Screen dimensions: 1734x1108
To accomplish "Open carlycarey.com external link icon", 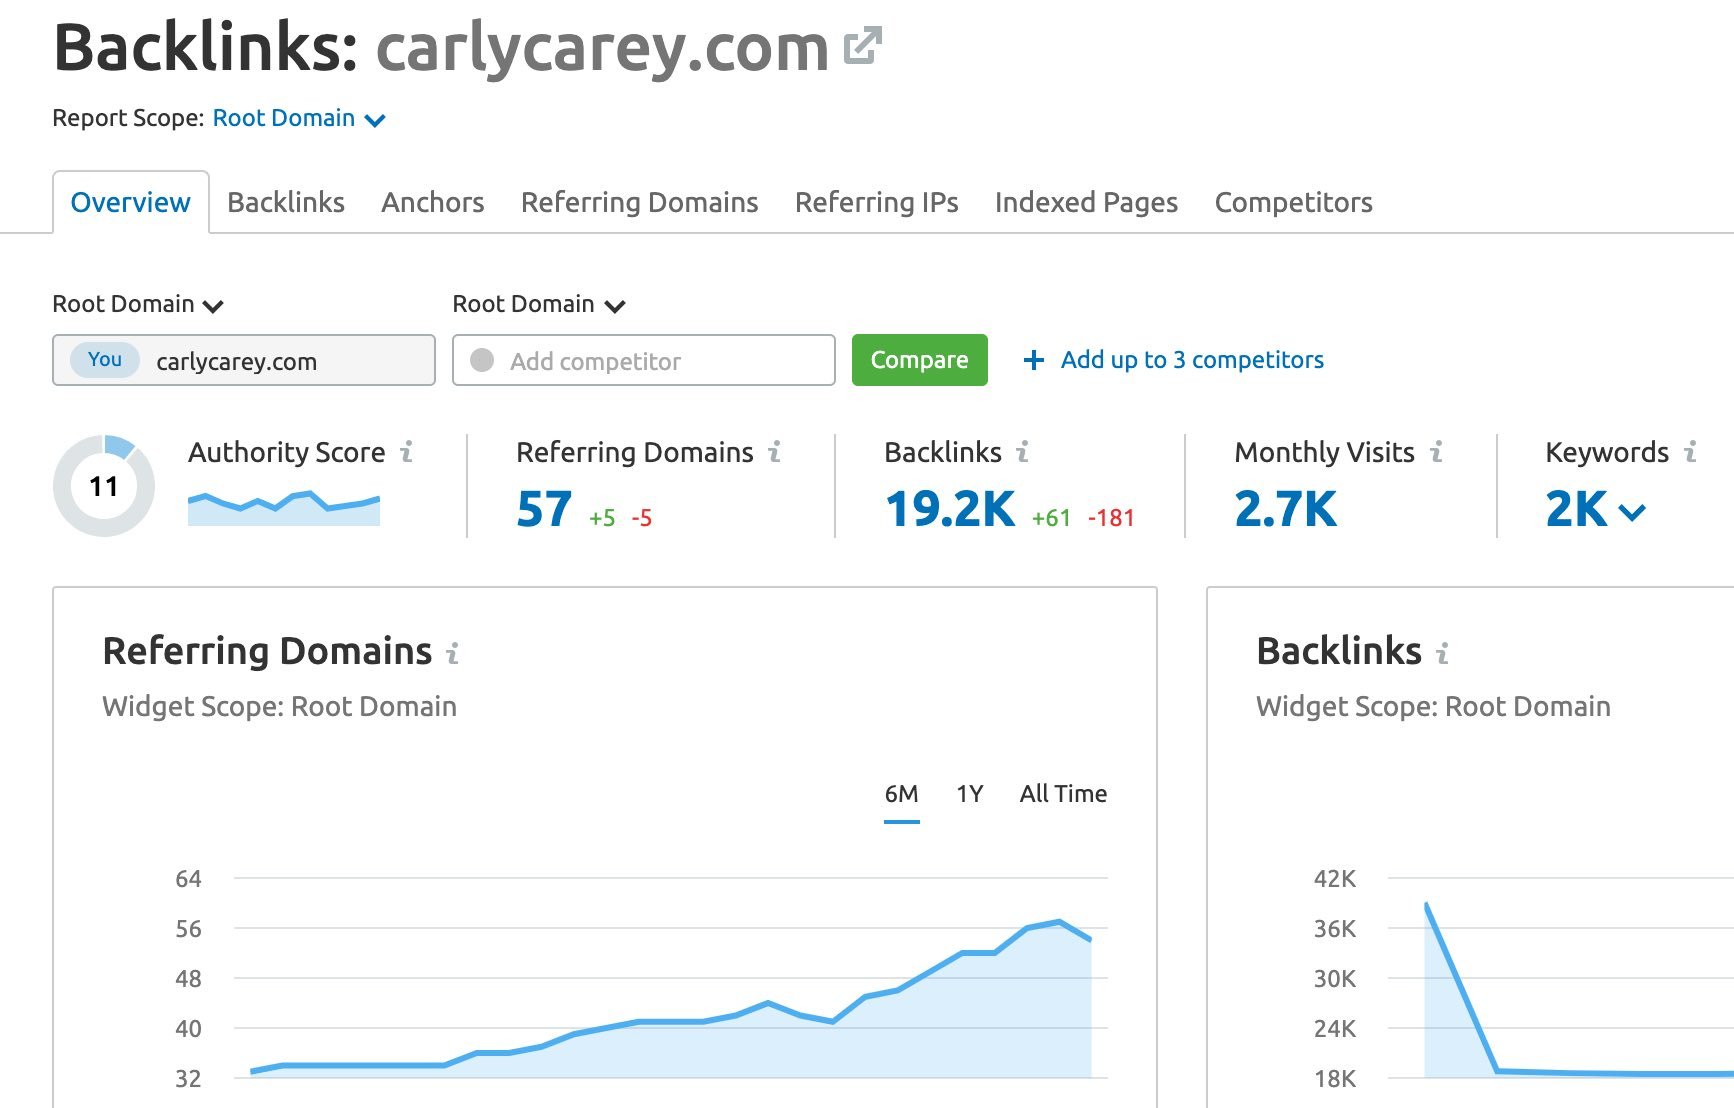I will click(x=862, y=47).
